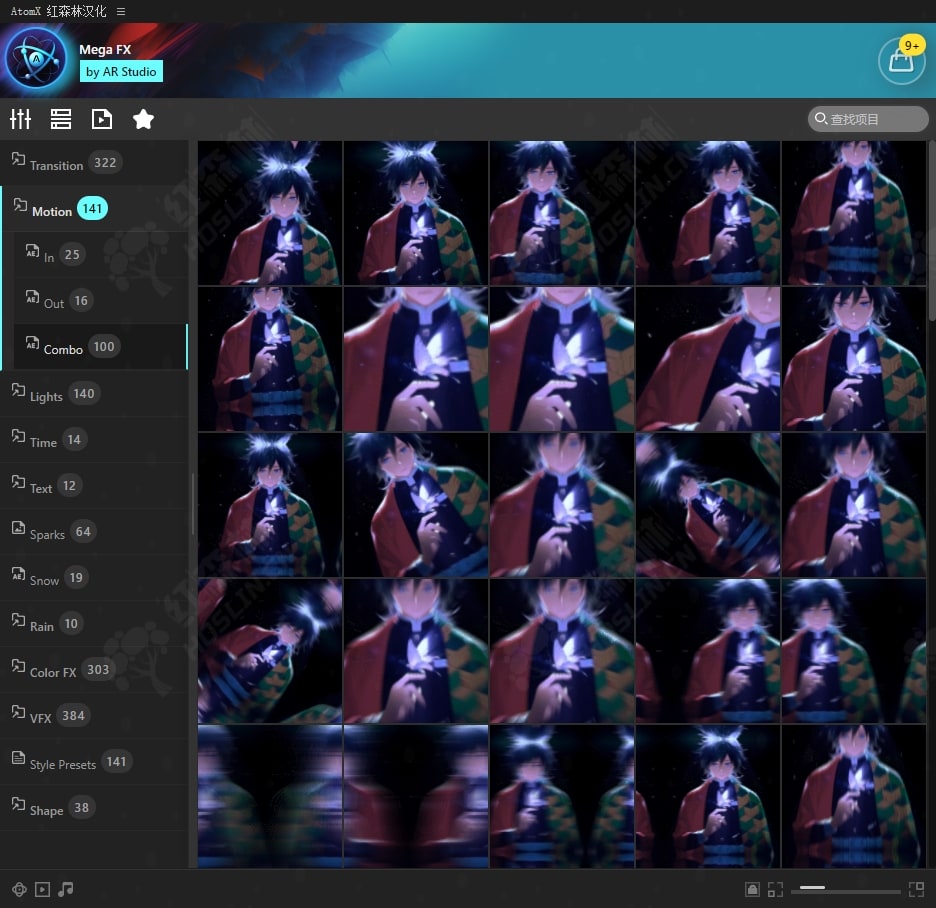Image resolution: width=936 pixels, height=908 pixels.
Task: Click the by AR Studio label
Action: pos(121,72)
